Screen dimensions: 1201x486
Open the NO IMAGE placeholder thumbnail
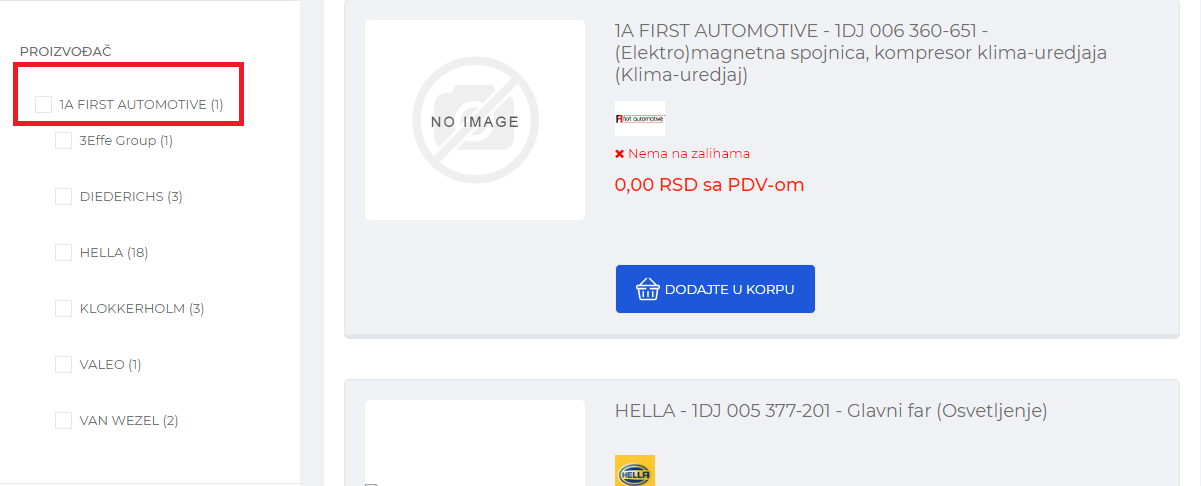[x=475, y=120]
